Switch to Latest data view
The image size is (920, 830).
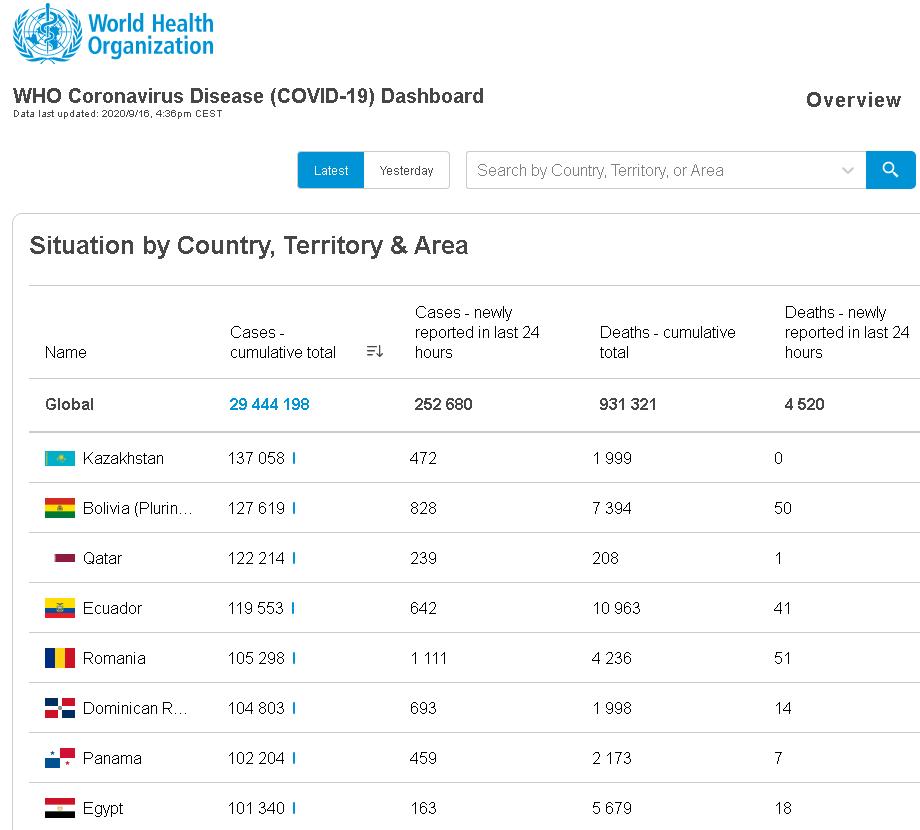[331, 170]
